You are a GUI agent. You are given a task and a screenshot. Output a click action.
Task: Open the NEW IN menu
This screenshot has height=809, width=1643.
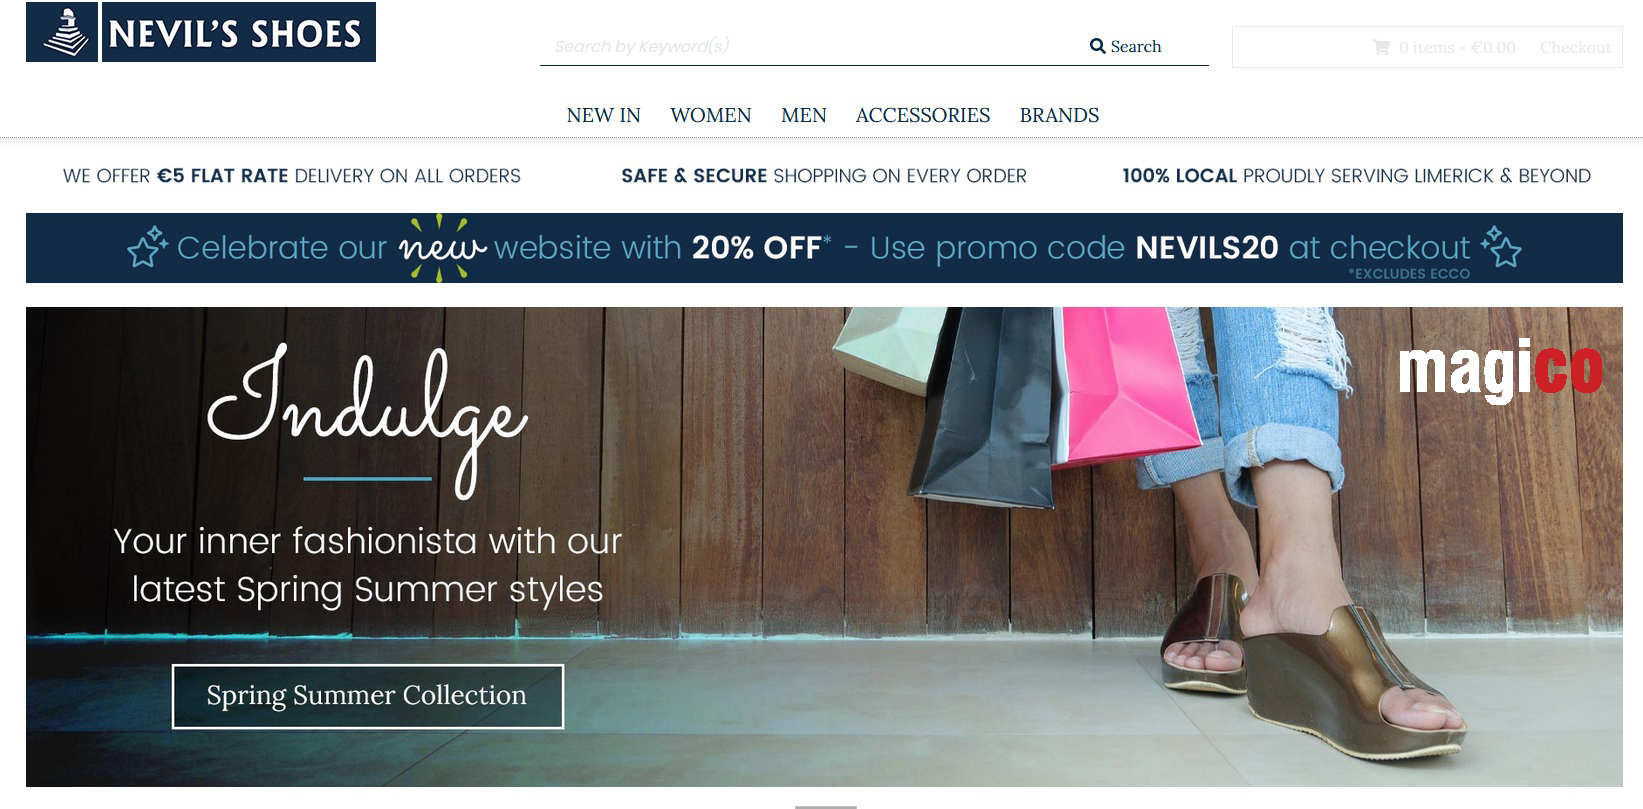click(603, 115)
